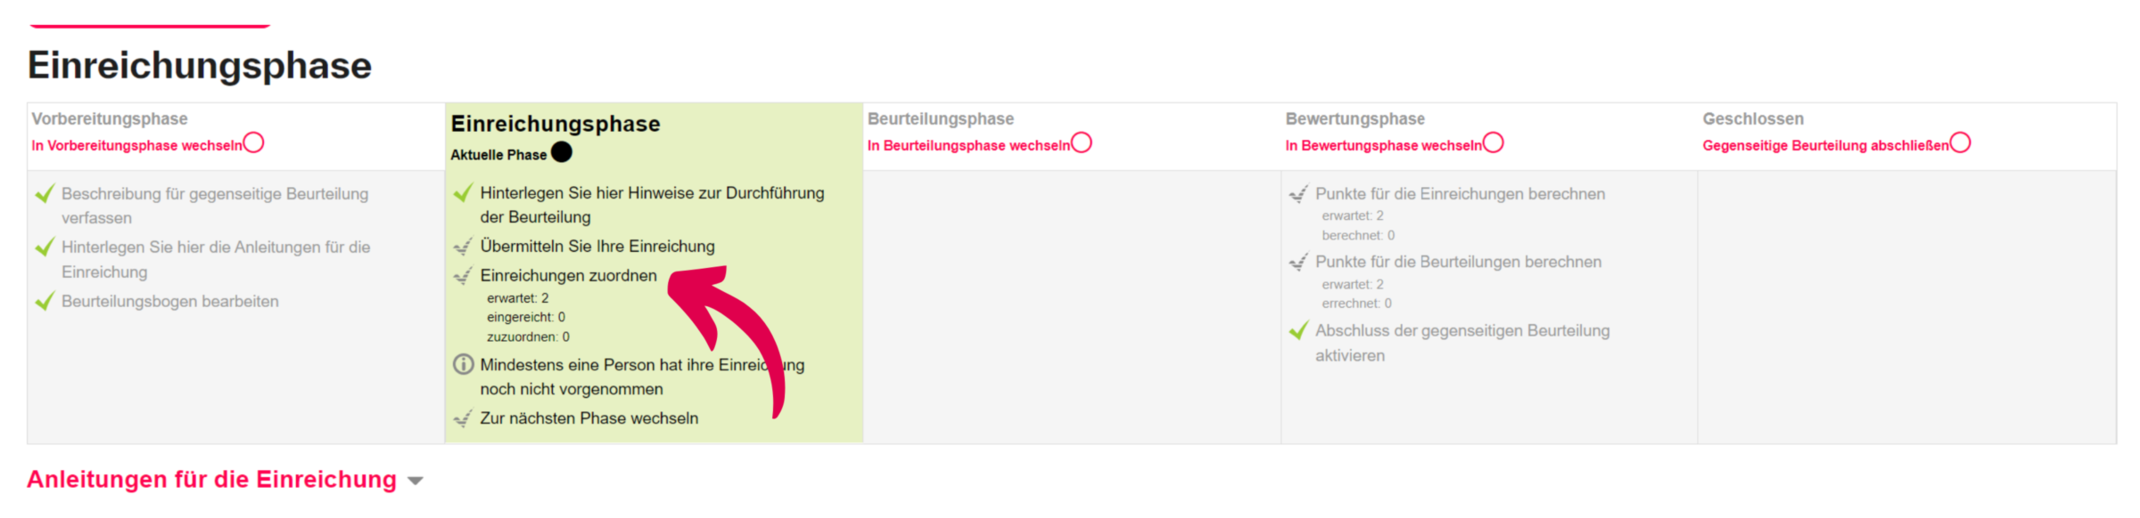Click info icon beside 'Mindestens eine Person' notice
The image size is (2140, 518).
click(463, 364)
